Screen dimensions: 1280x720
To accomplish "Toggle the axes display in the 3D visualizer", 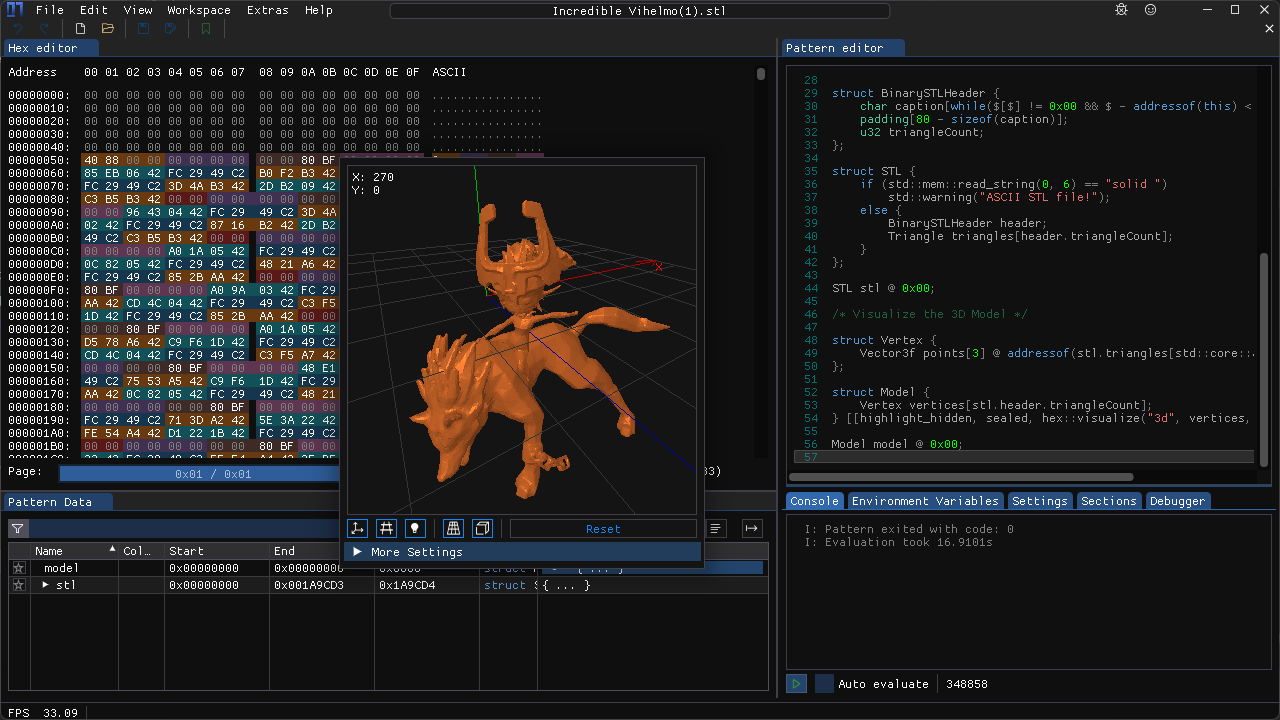I will (x=357, y=528).
